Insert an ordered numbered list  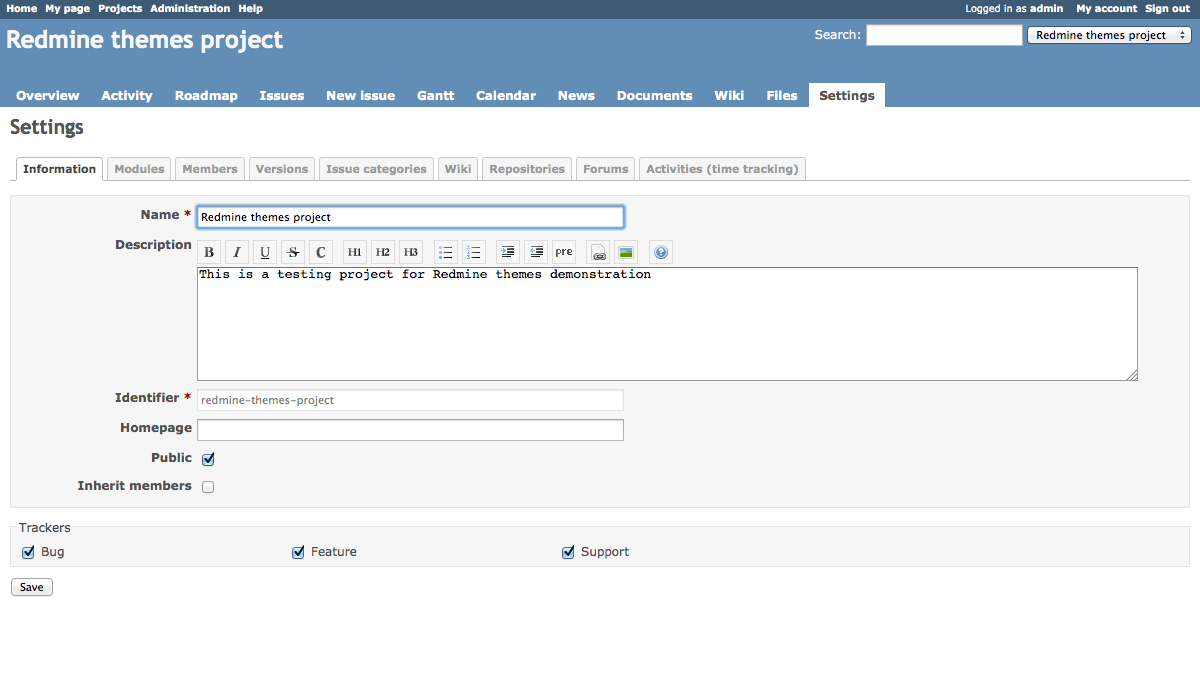click(x=474, y=252)
